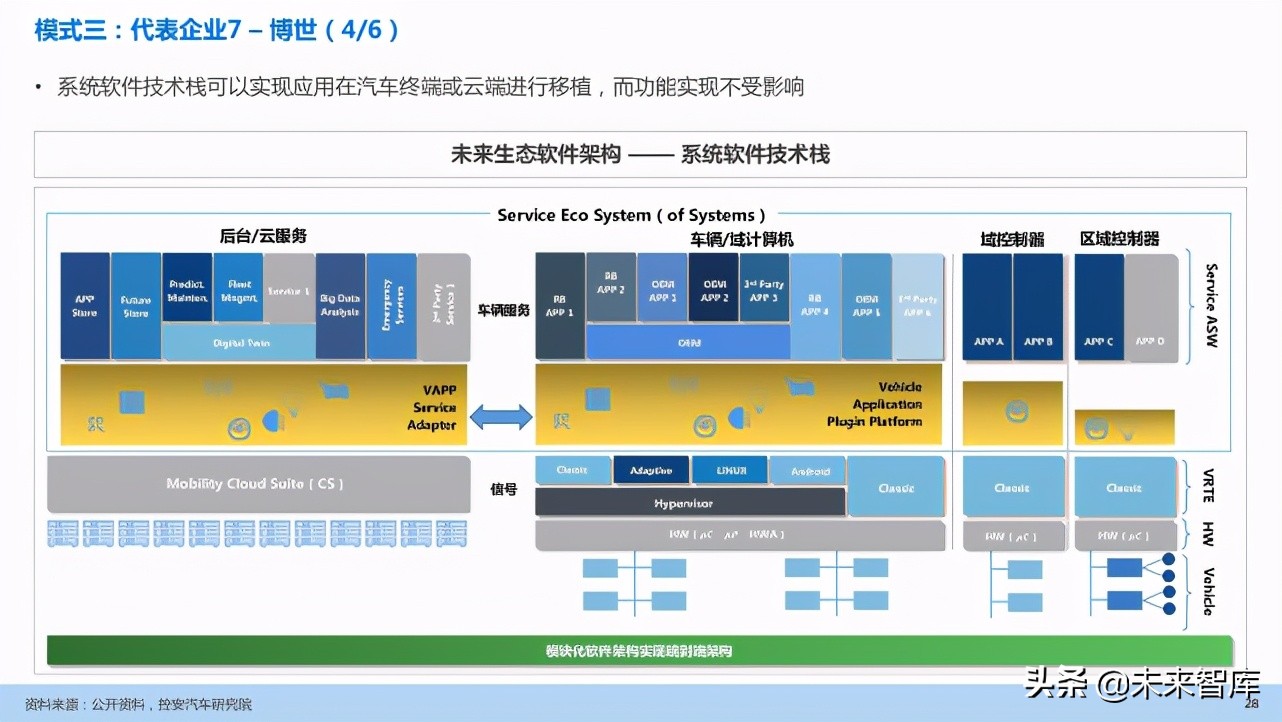Click the 车辆/域计算机 heading
The image size is (1282, 722).
click(742, 239)
